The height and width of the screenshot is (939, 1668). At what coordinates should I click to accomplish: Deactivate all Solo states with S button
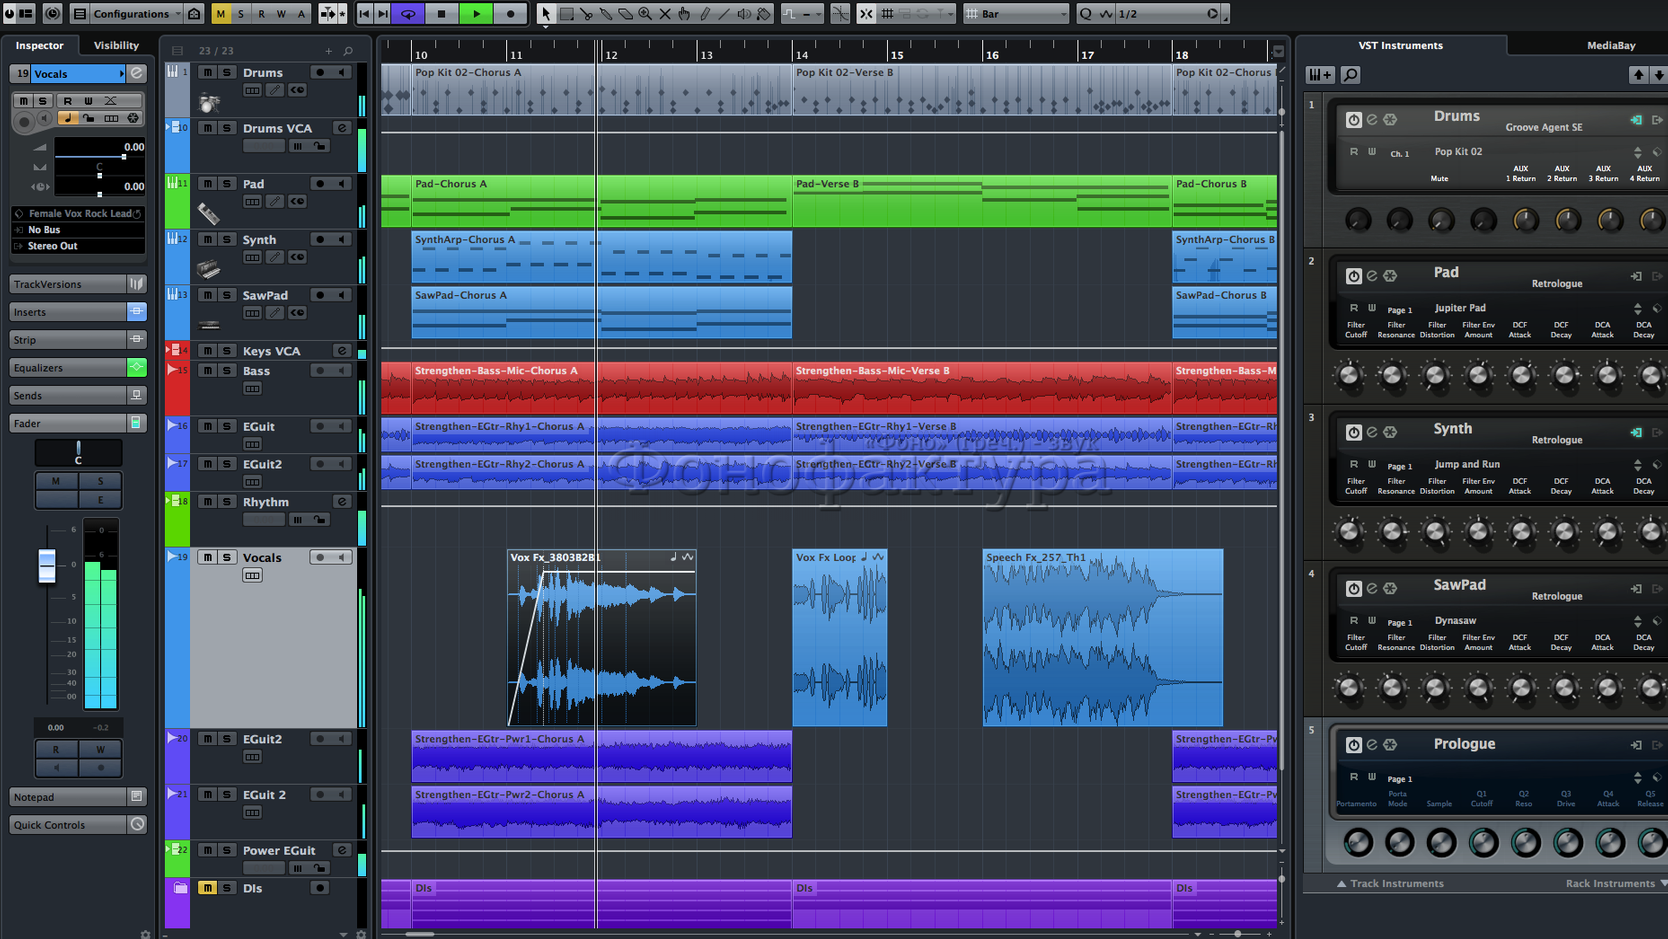point(241,14)
